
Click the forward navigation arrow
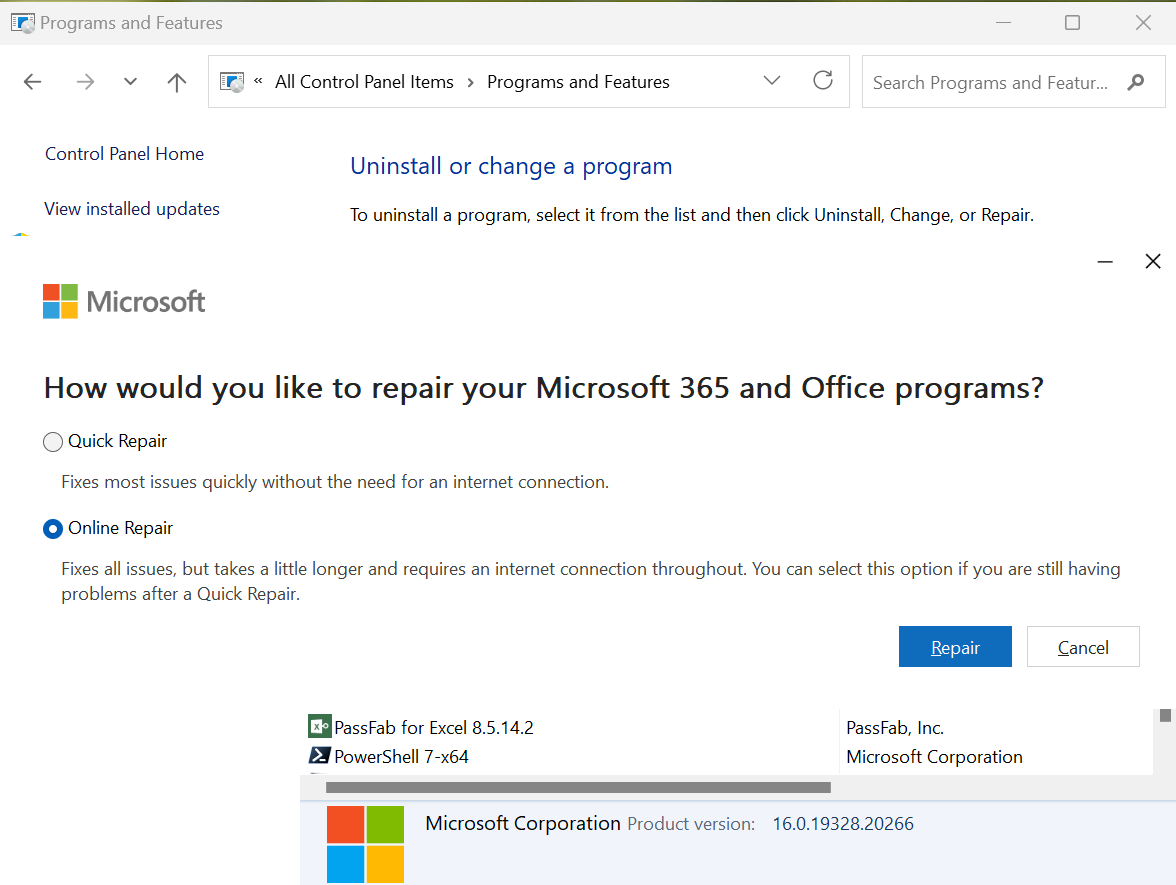86,82
